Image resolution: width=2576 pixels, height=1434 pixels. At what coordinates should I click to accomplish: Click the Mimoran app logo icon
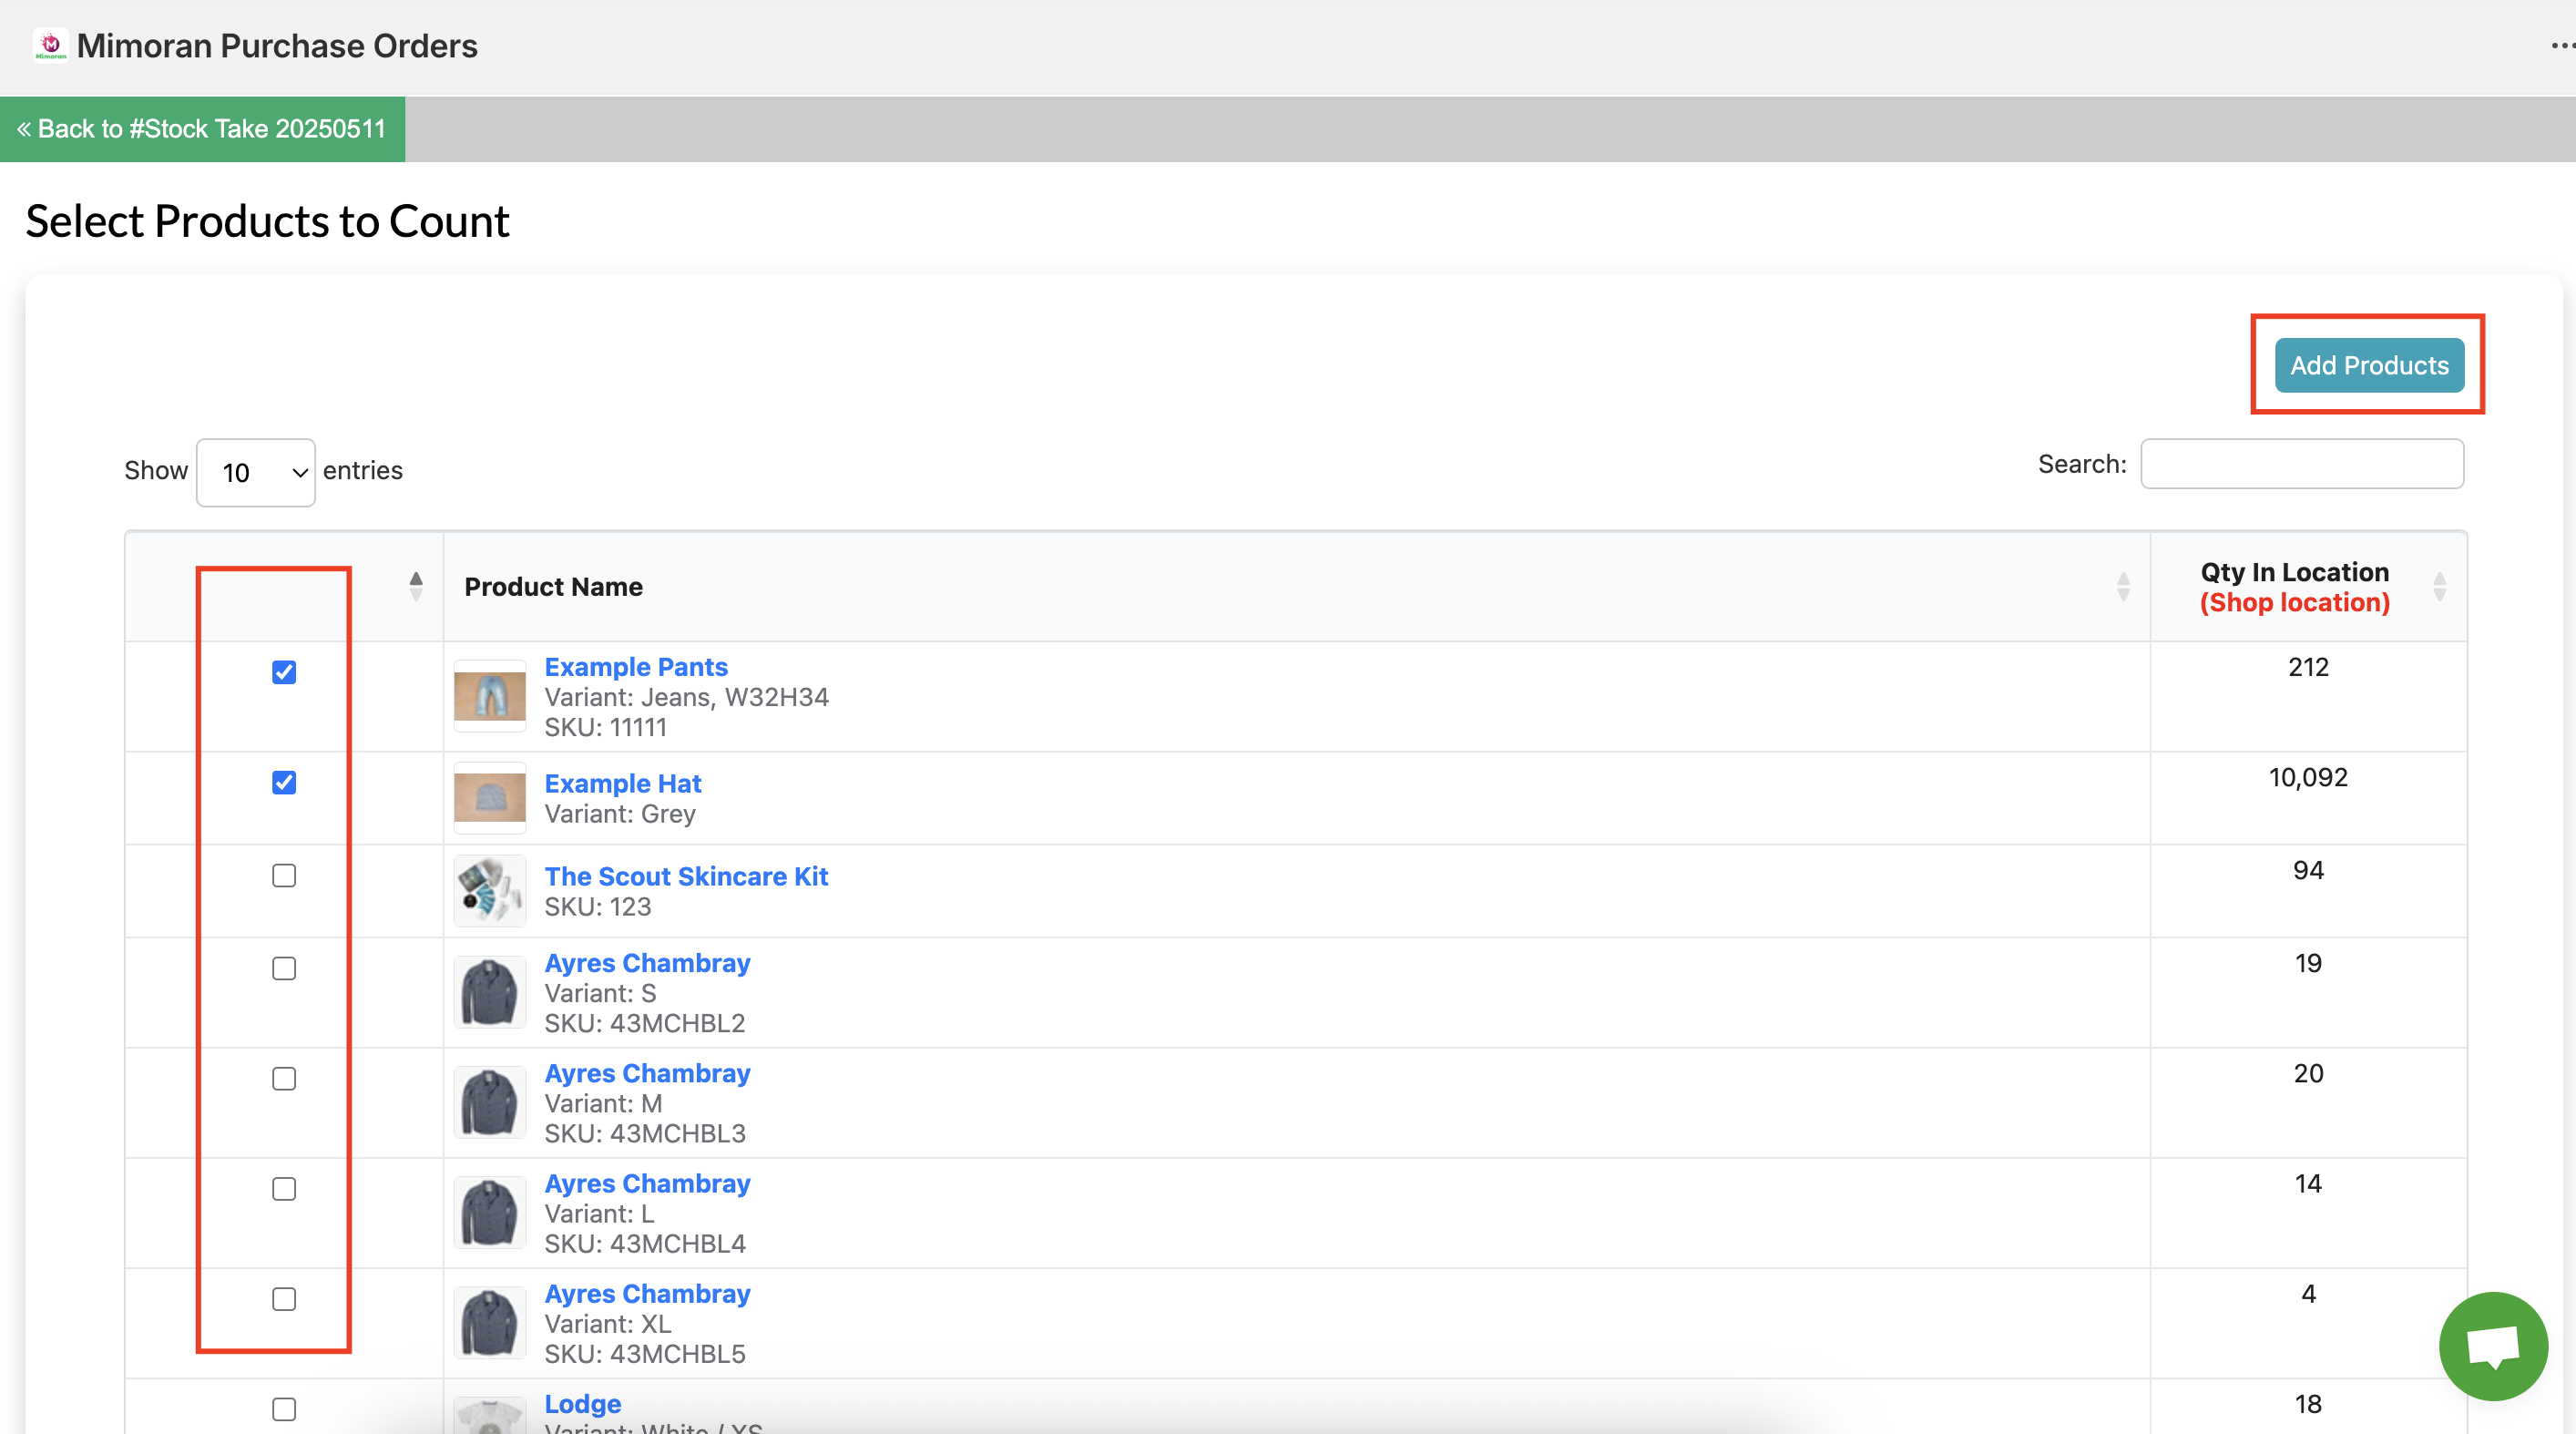[50, 45]
